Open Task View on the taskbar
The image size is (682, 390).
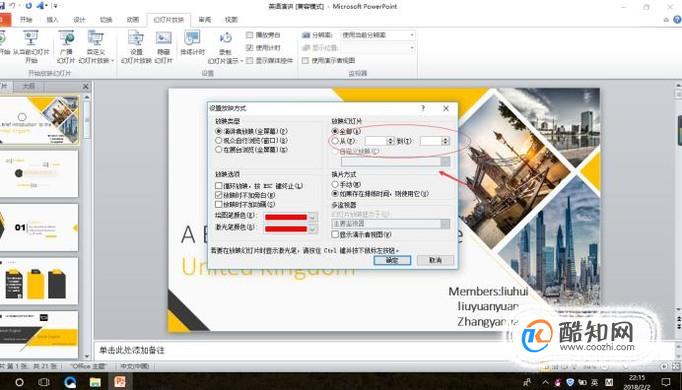(x=43, y=382)
